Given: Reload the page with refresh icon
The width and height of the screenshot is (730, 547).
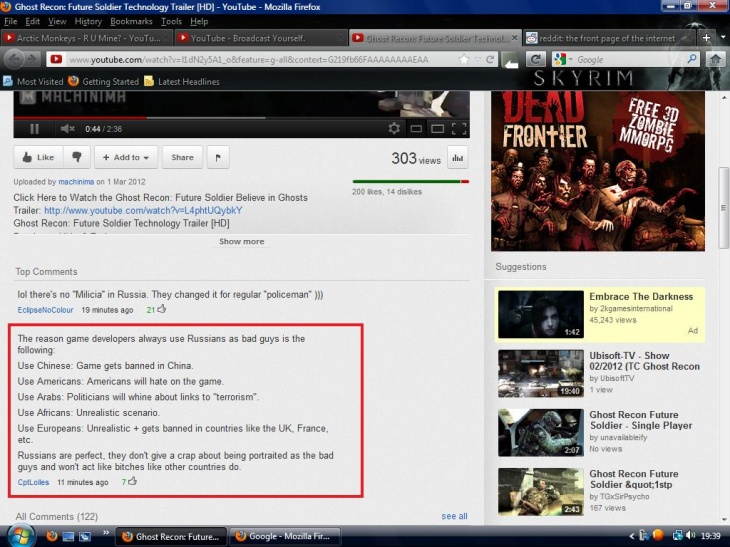Looking at the screenshot, I should [x=536, y=59].
